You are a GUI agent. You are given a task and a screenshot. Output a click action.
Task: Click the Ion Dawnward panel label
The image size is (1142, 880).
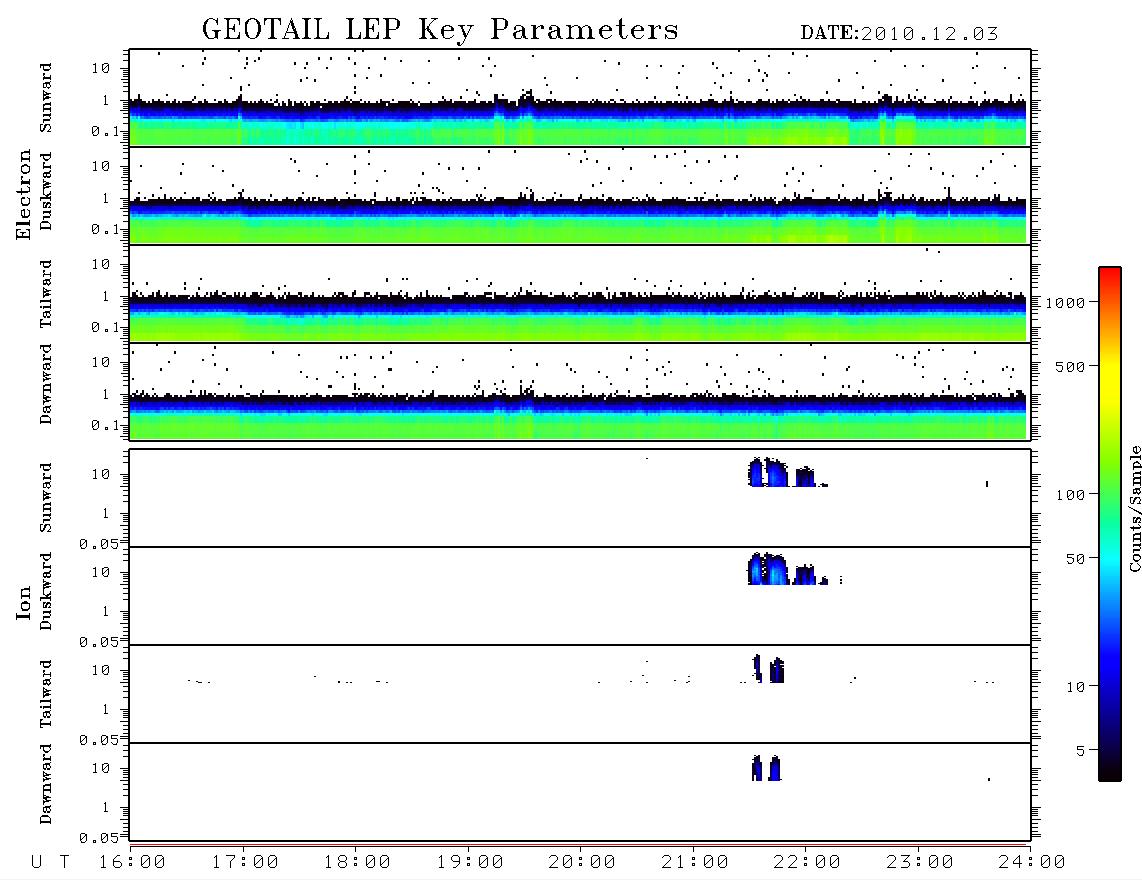tap(46, 783)
